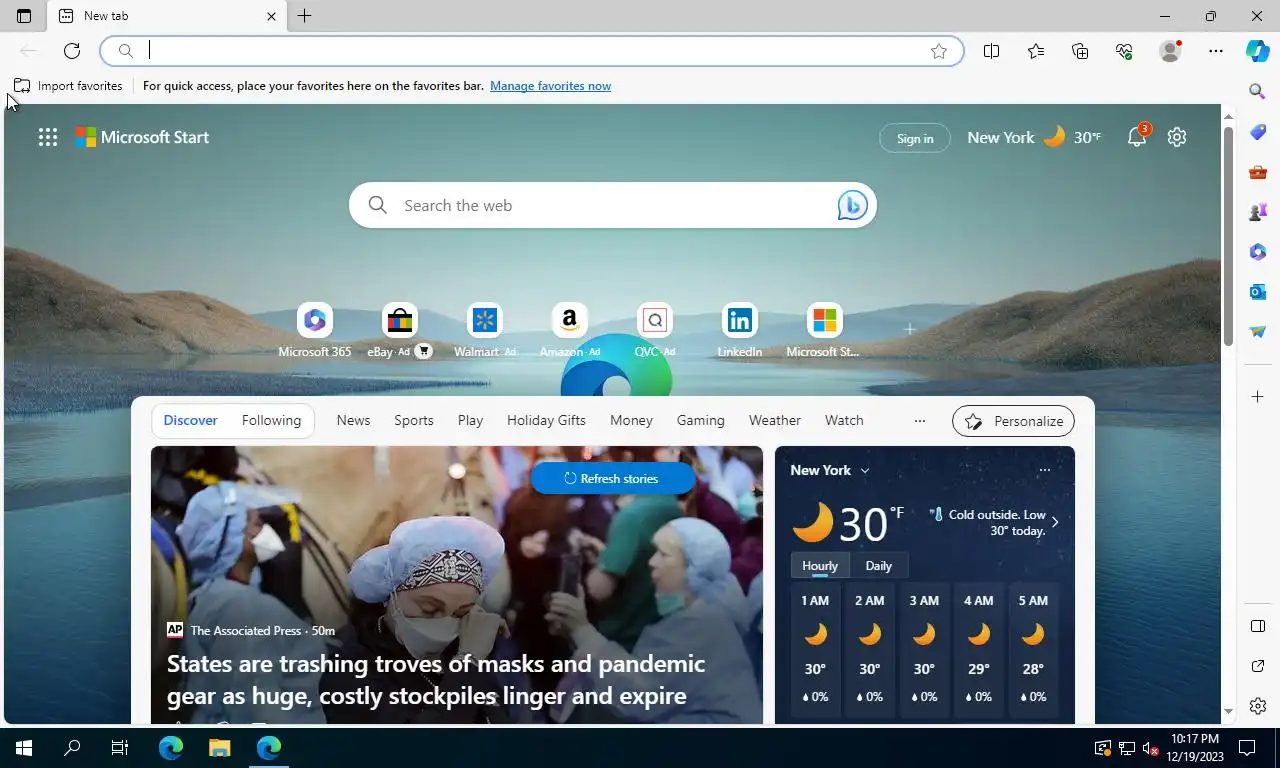1280x768 pixels.
Task: Open page settings gear icon
Action: tap(1177, 137)
